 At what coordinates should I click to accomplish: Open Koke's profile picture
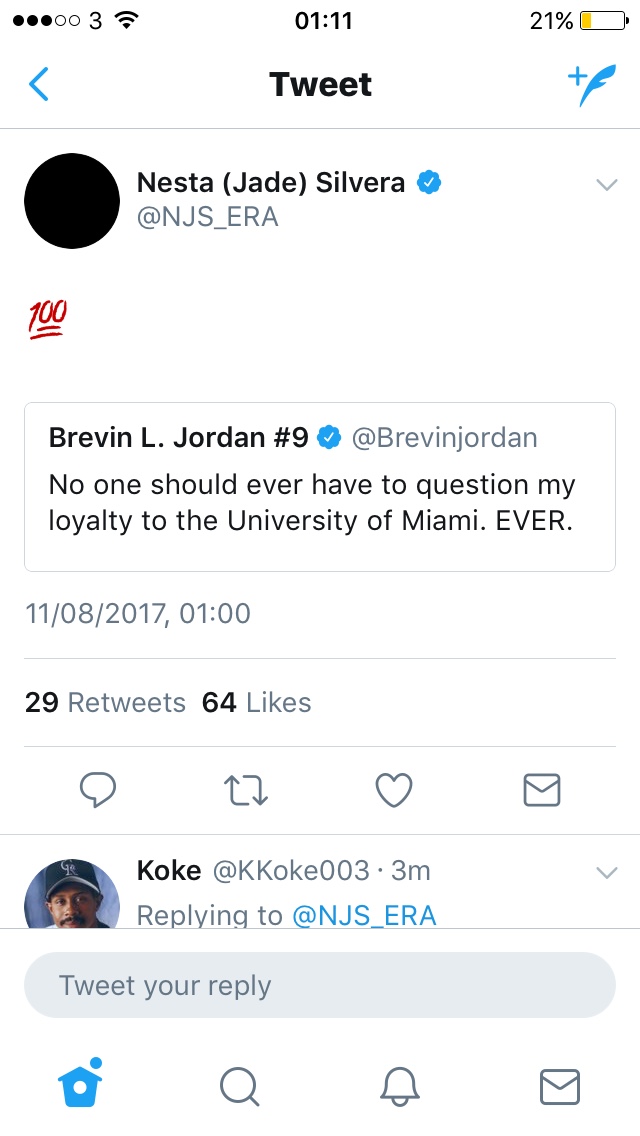tap(72, 894)
